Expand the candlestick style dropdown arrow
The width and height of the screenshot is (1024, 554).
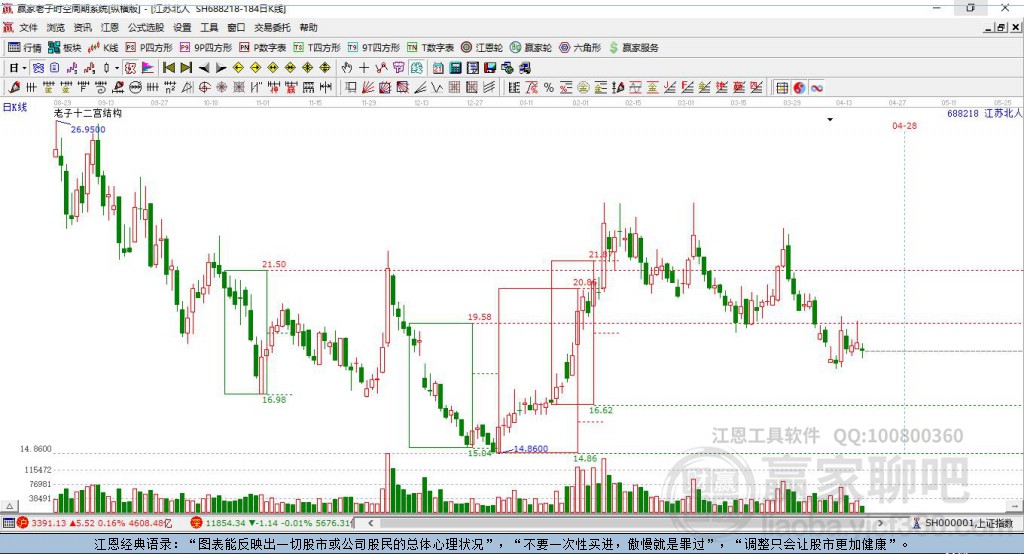tap(117, 68)
